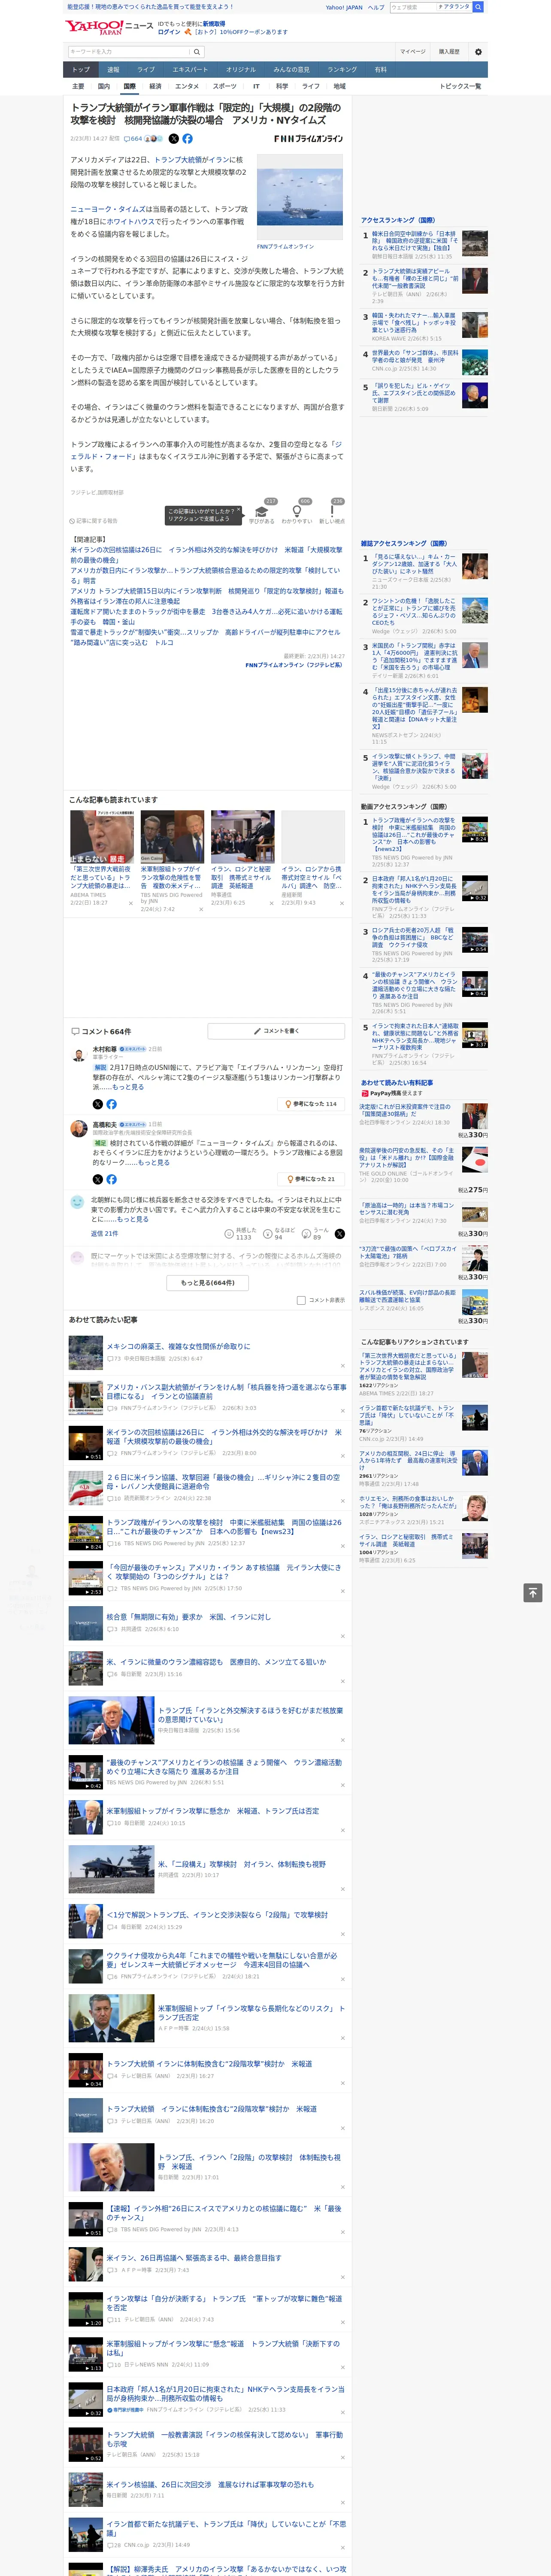Select the ランキング tab
The width and height of the screenshot is (551, 2576).
coord(342,70)
